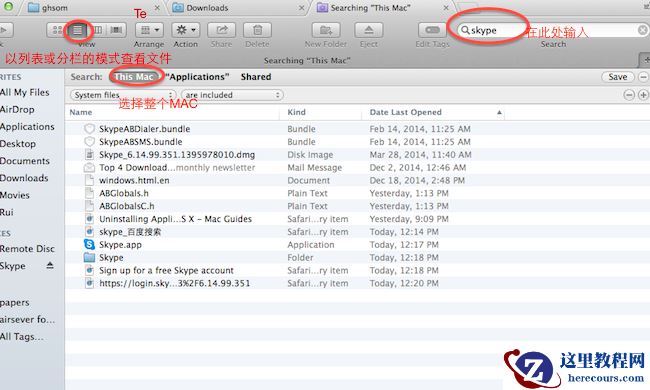This screenshot has width=650, height=390.
Task: Select Sign up for a free Skype account
Action: pyautogui.click(x=166, y=270)
